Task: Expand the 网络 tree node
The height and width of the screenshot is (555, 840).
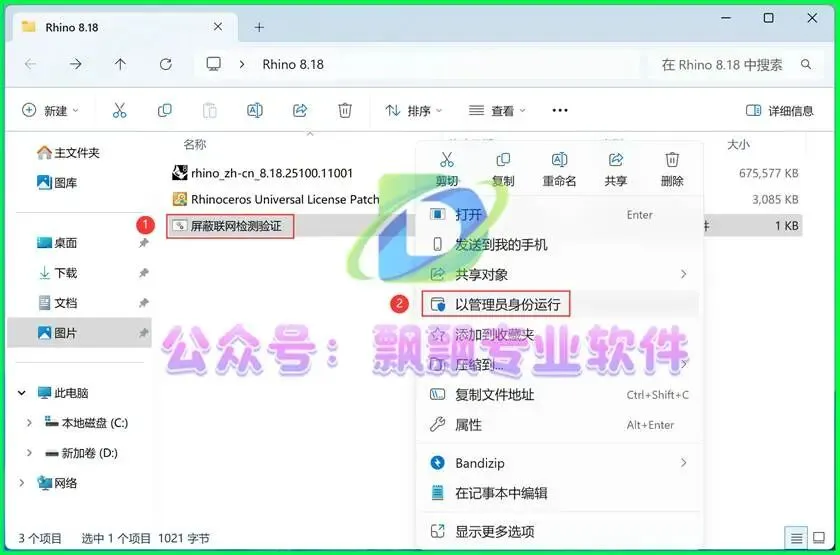Action: coord(21,483)
